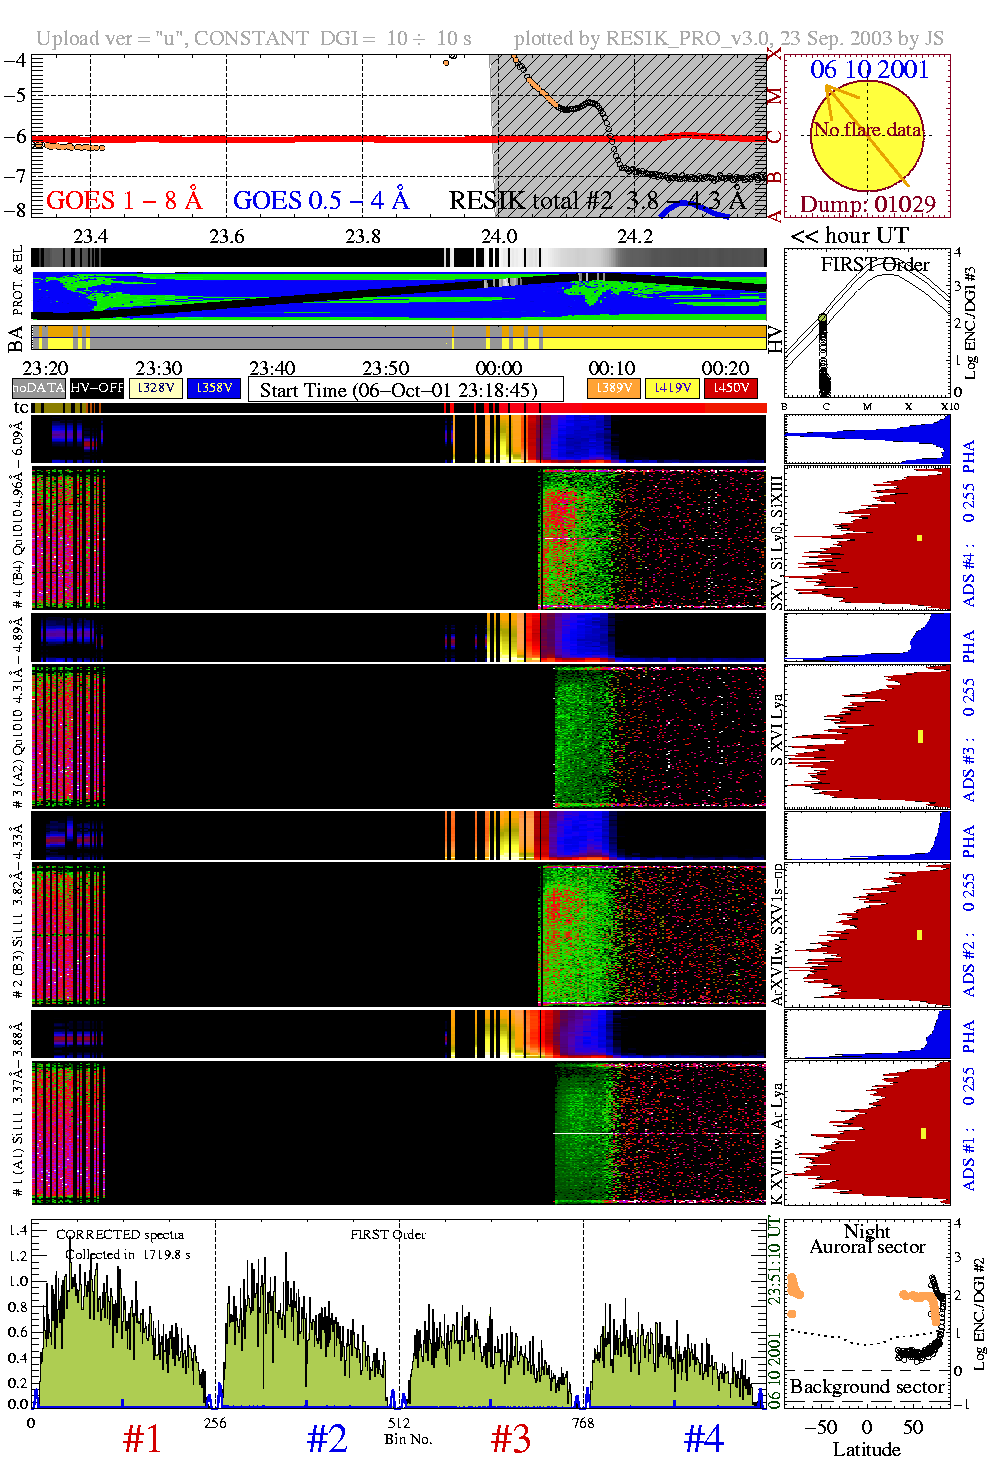The height and width of the screenshot is (1477, 1004).
Task: Select the 1358V blue legend box
Action: pos(214,388)
